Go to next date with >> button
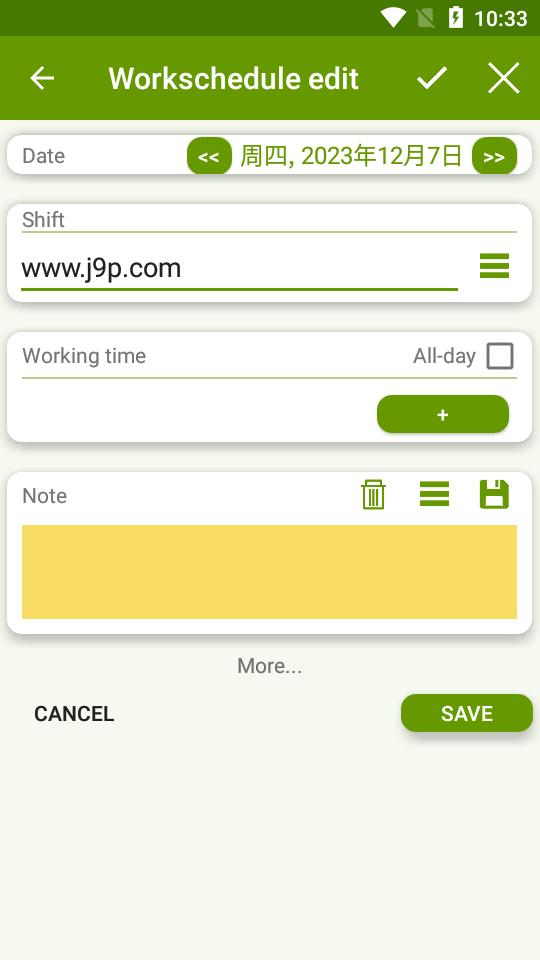 coord(494,156)
